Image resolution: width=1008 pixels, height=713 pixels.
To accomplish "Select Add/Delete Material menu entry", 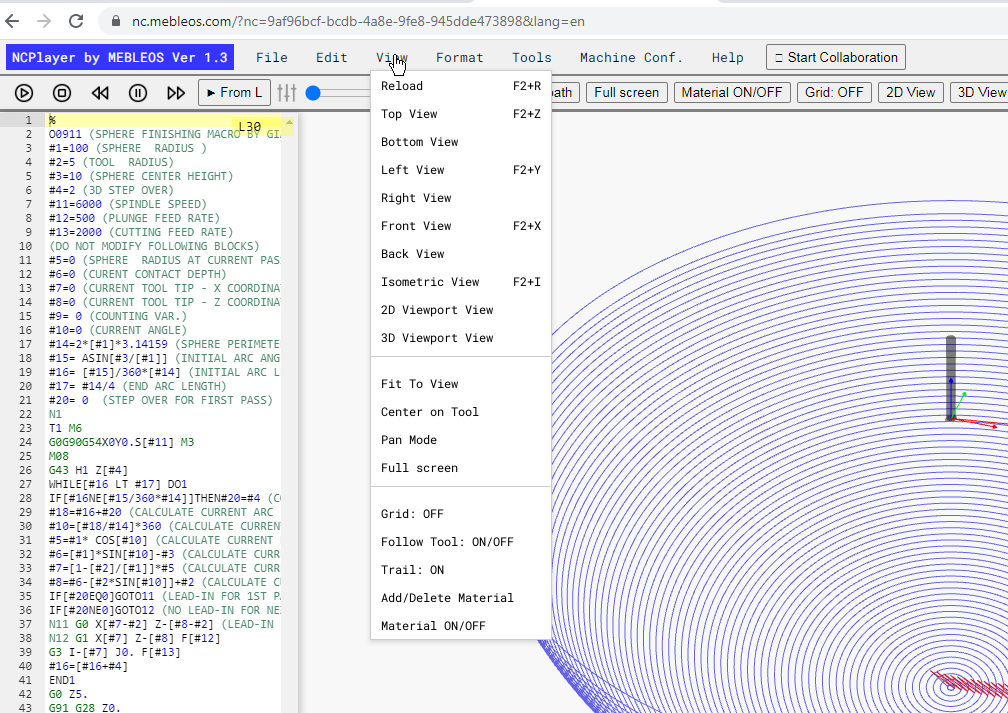I will coord(461,598).
